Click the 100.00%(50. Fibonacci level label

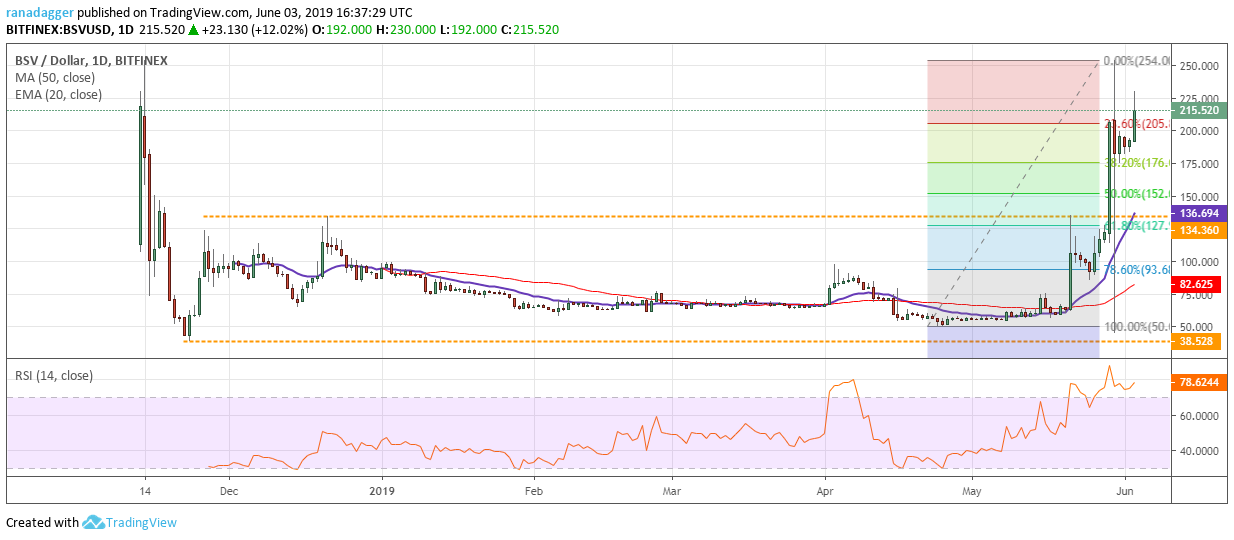tap(1135, 327)
